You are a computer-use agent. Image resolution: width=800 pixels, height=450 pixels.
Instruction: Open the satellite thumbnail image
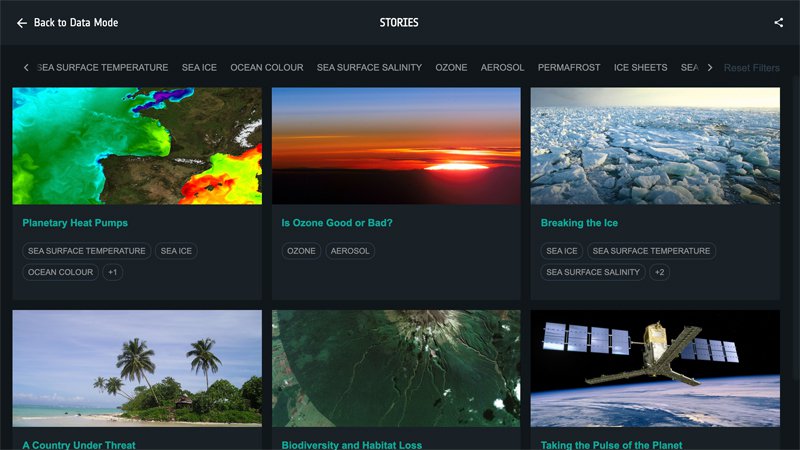coord(655,368)
